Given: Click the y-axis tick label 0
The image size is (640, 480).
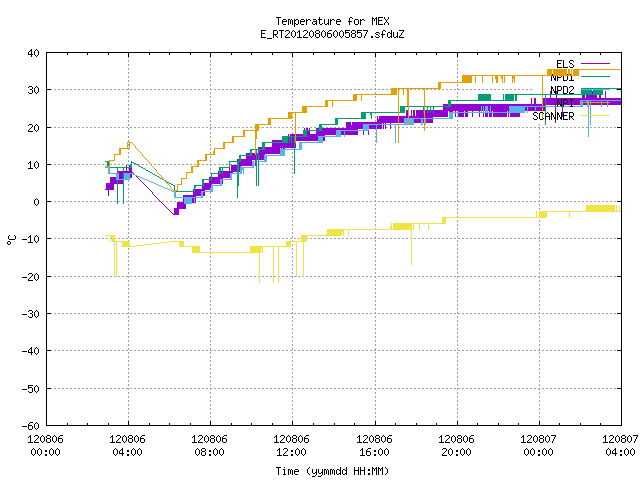Looking at the screenshot, I should click(37, 202).
